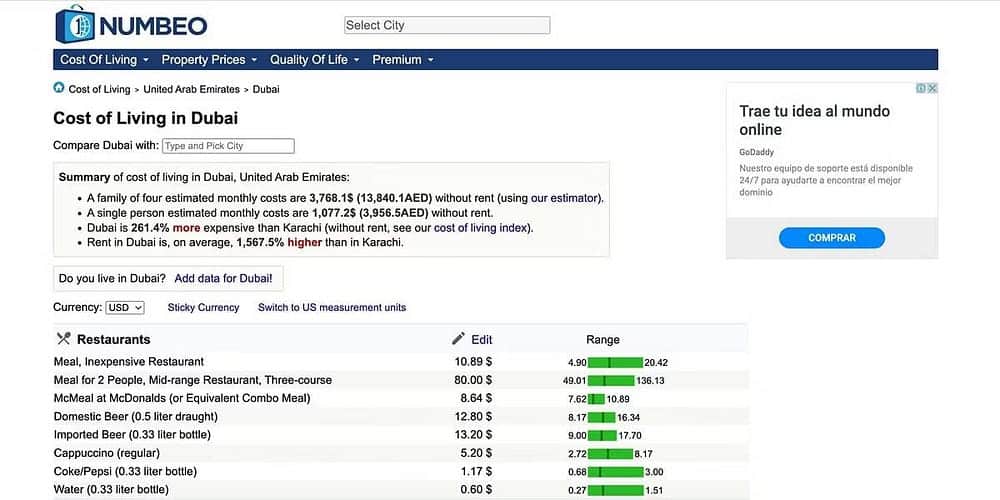Click the Numbeo logo icon
Screen dimensions: 1000x500
75,25
